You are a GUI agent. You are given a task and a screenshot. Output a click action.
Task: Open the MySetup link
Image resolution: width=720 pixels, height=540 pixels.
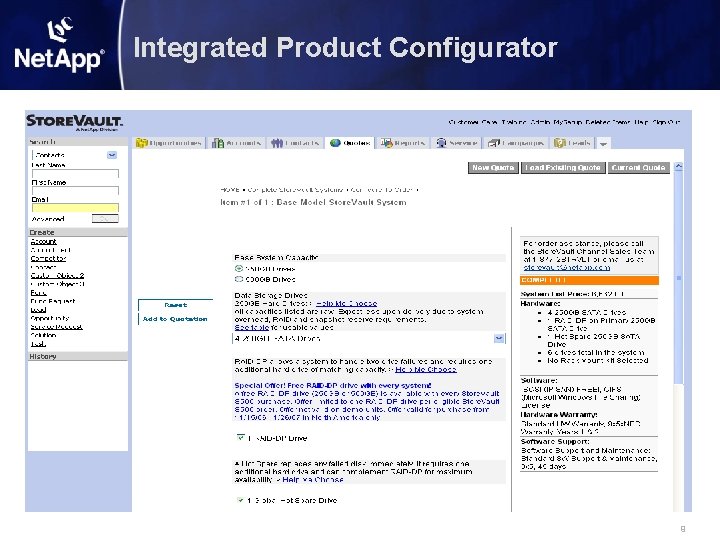coord(568,122)
